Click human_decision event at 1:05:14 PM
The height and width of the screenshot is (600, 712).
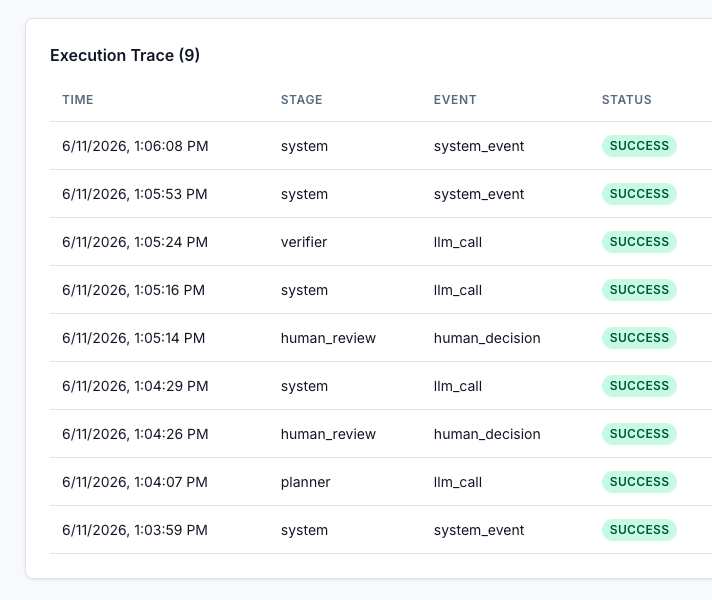487,338
